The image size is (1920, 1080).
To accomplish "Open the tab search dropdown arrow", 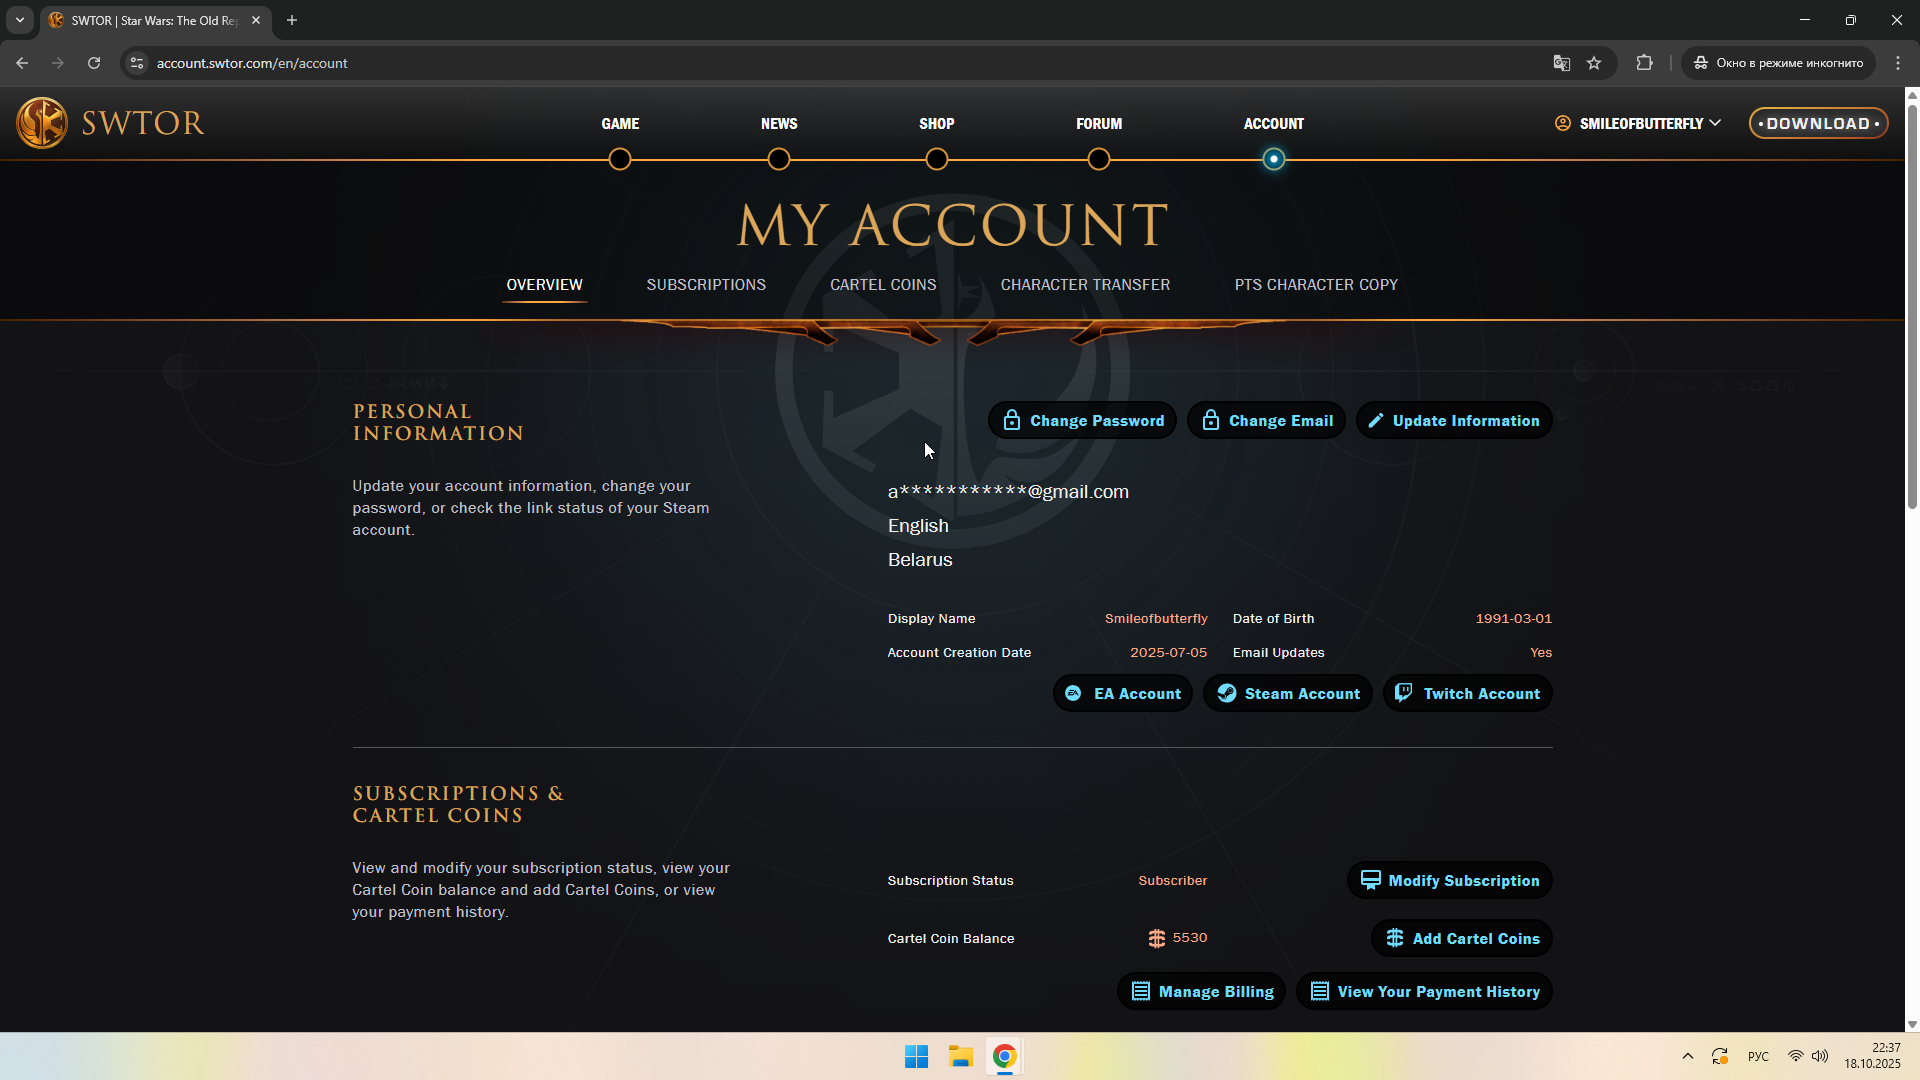I will [x=19, y=20].
